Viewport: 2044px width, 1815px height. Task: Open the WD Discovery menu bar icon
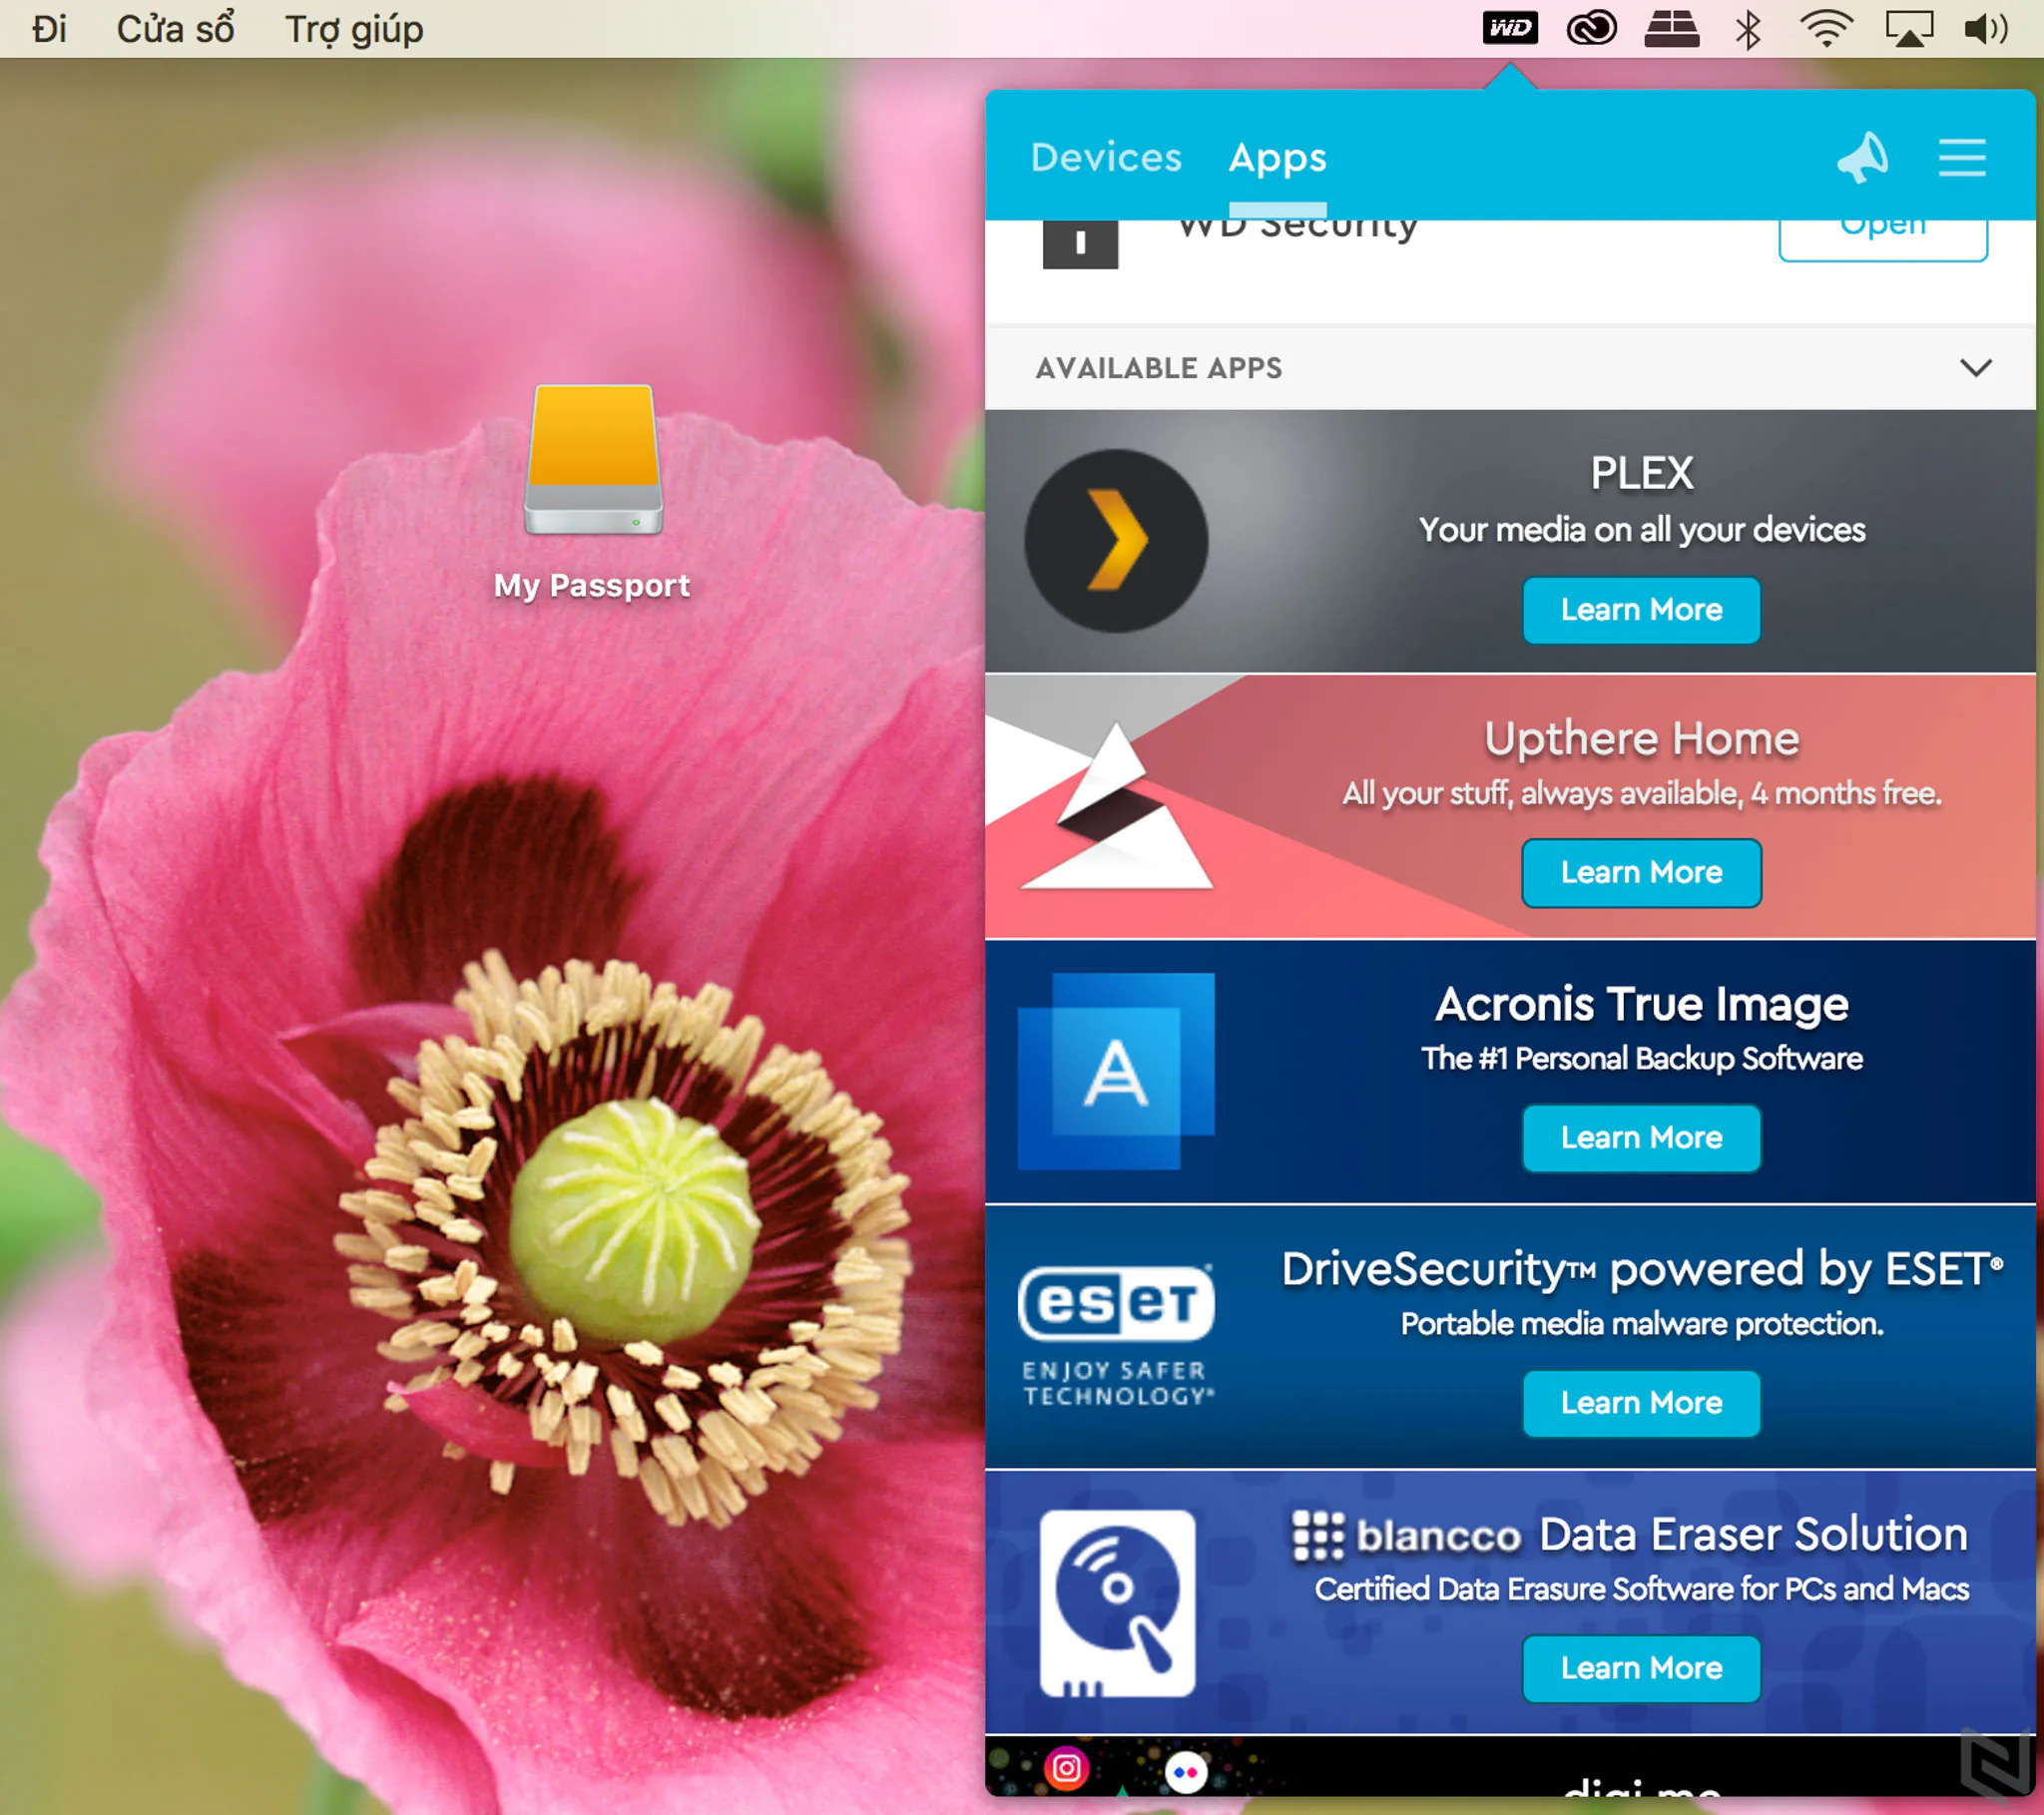pyautogui.click(x=1509, y=28)
